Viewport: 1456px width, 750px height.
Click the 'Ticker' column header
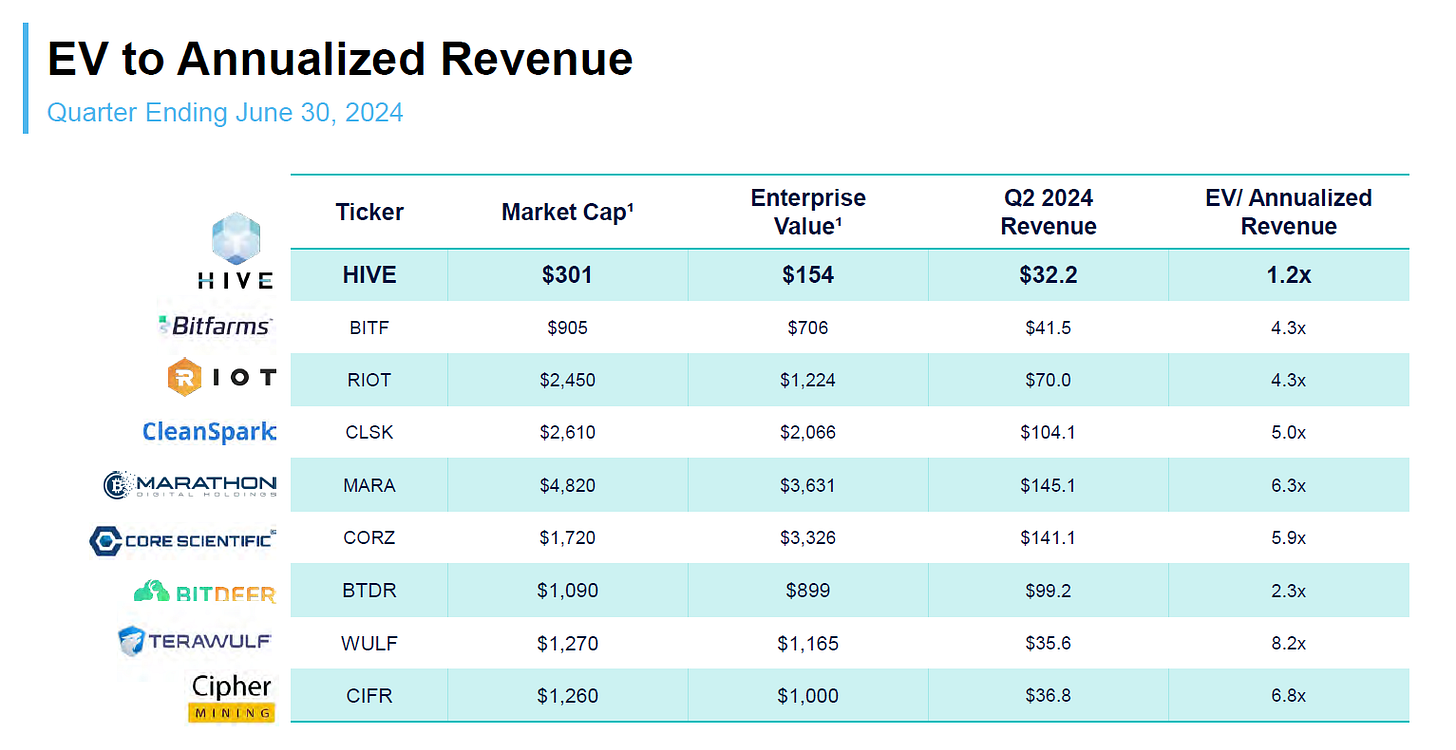click(369, 212)
